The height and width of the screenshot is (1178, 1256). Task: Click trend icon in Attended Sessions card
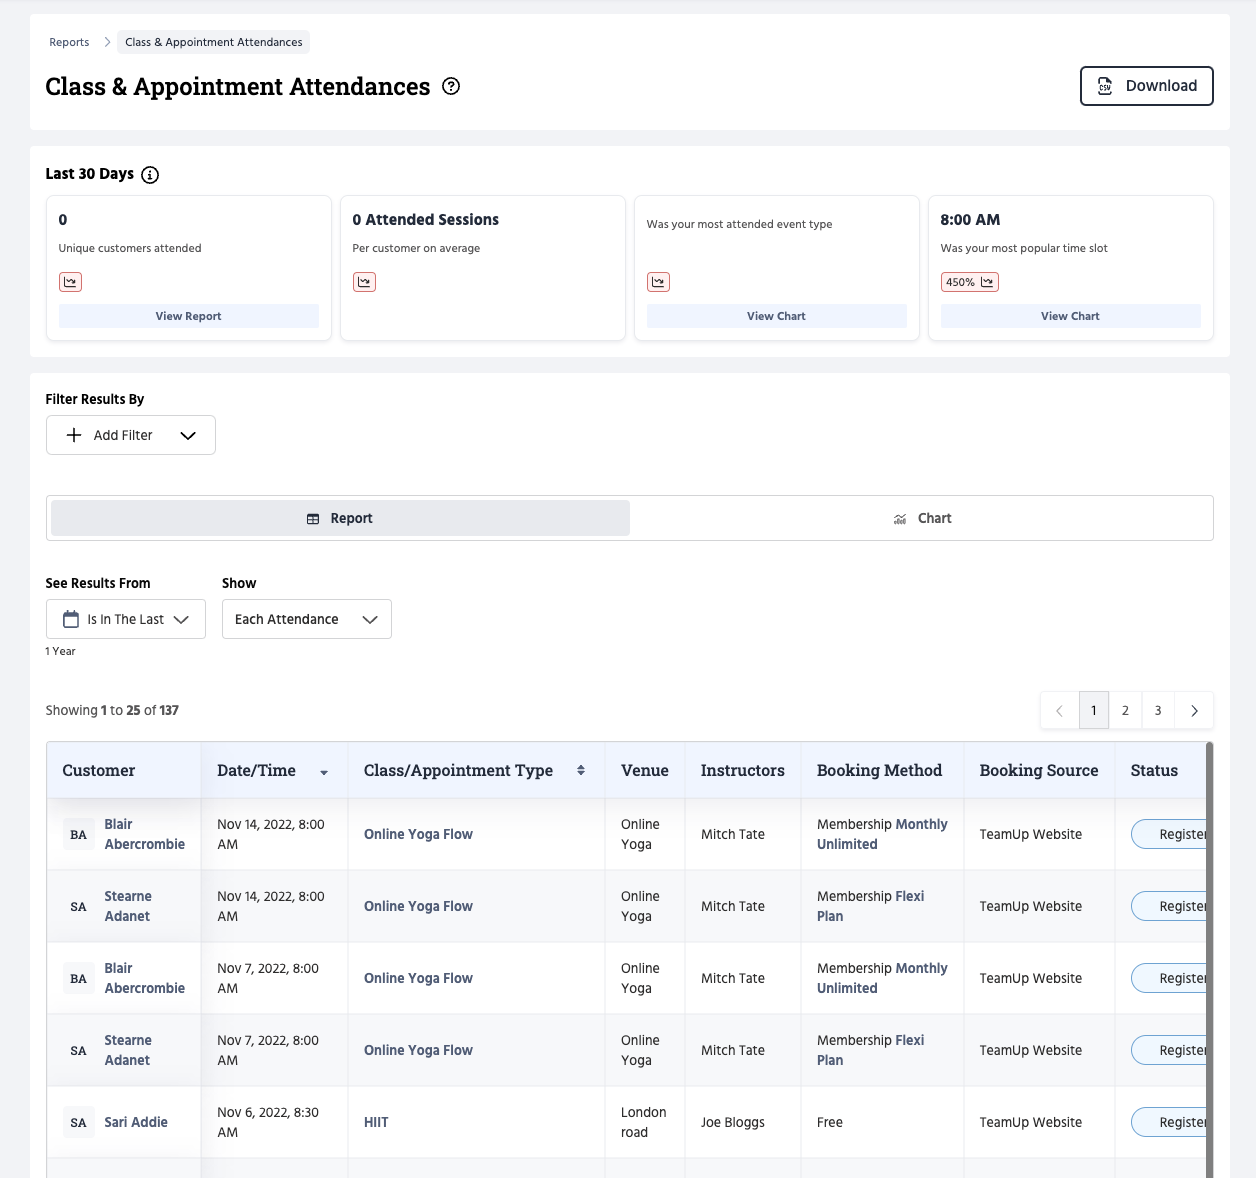pos(364,282)
